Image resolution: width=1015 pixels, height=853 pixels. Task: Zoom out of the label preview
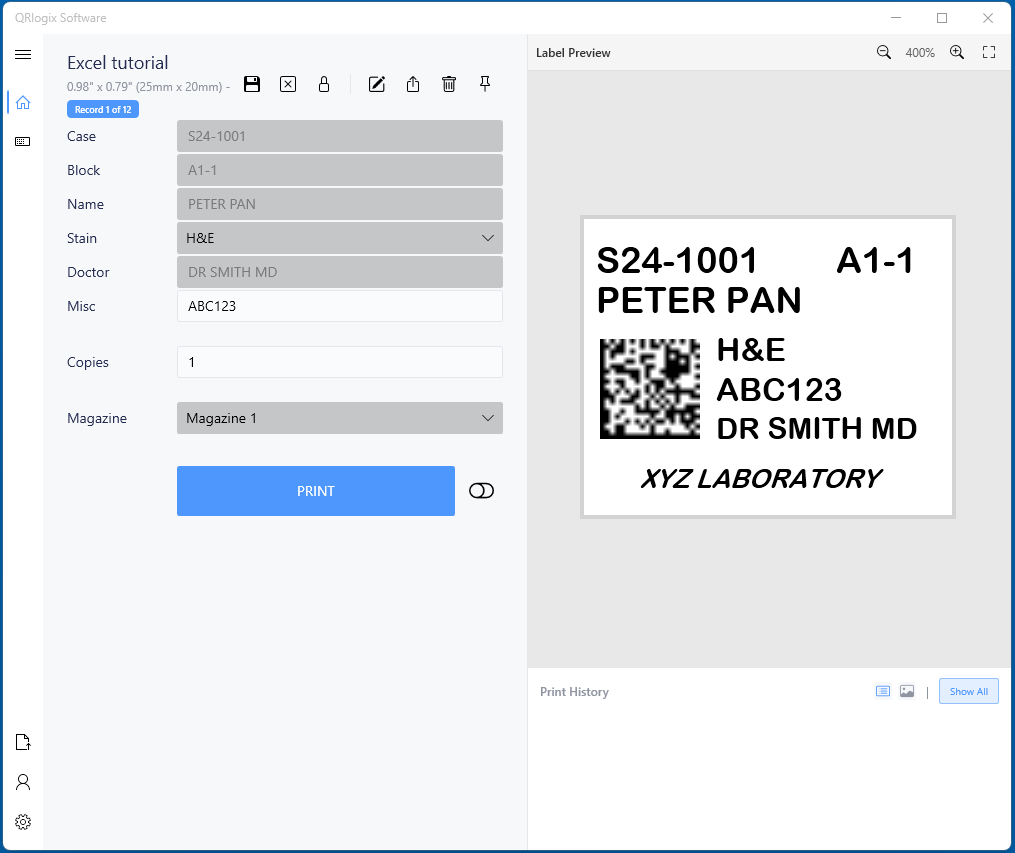click(884, 53)
